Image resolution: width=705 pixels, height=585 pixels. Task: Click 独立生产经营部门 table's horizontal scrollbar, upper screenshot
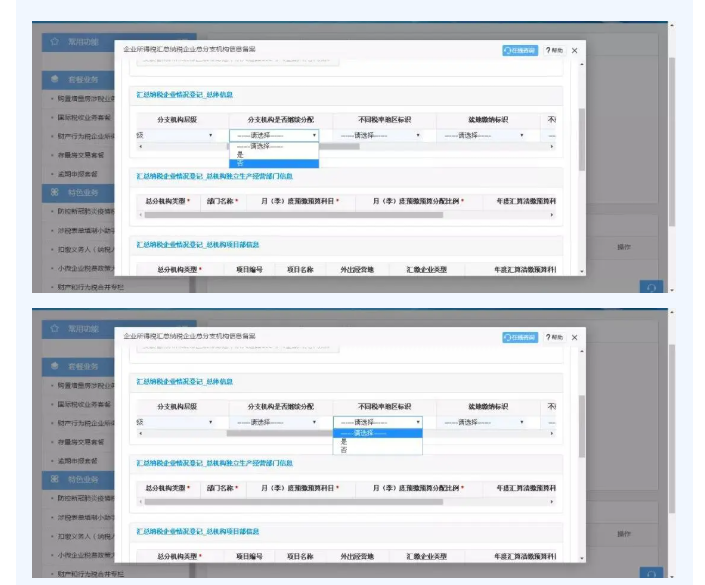[x=294, y=215]
